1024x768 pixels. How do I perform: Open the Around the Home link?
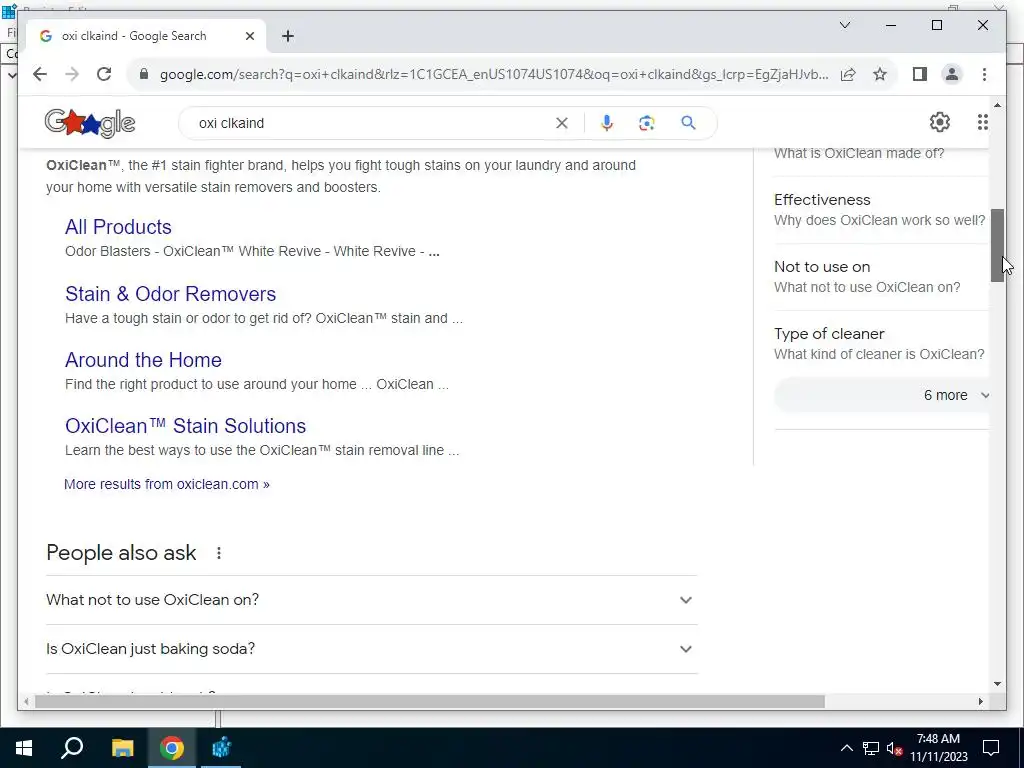point(143,360)
